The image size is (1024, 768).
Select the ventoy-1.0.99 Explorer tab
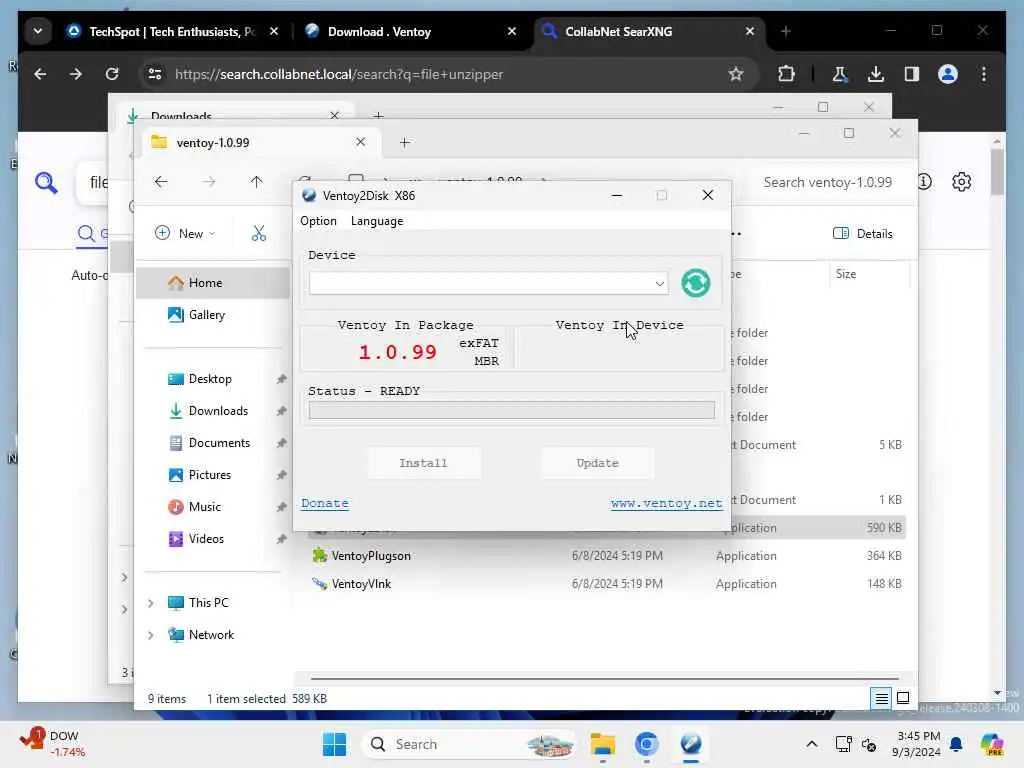coord(259,142)
